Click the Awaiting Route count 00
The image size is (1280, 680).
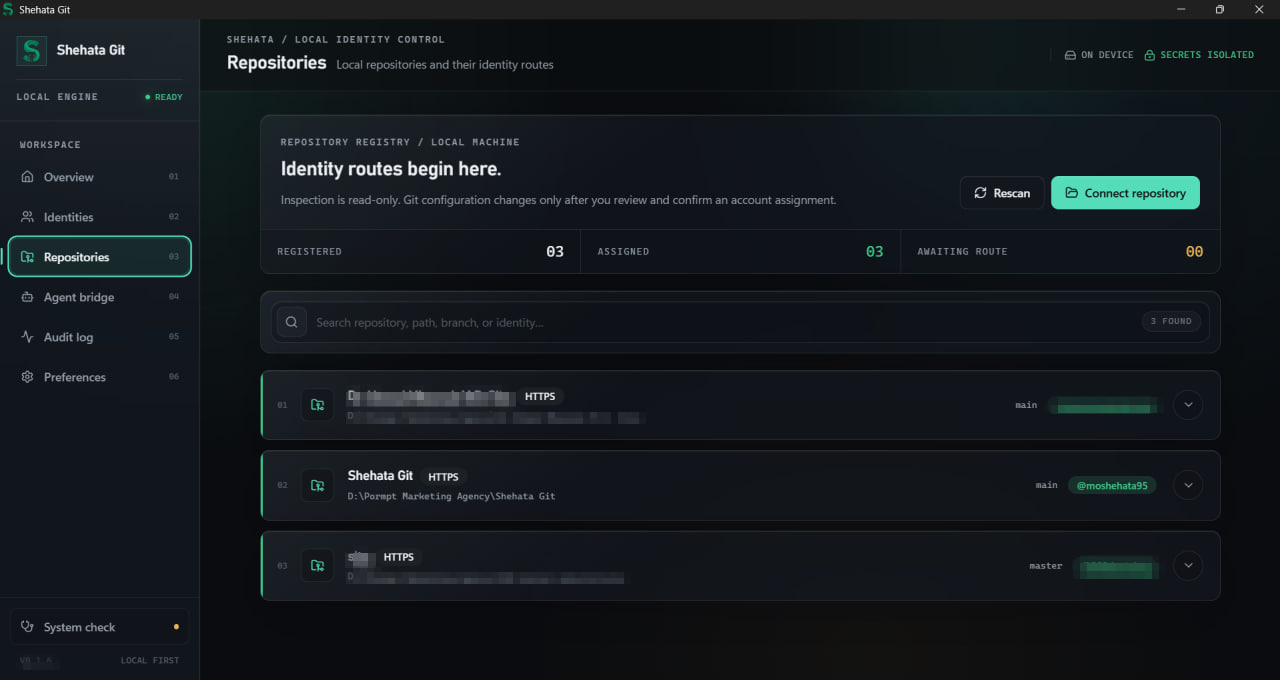pyautogui.click(x=1195, y=252)
